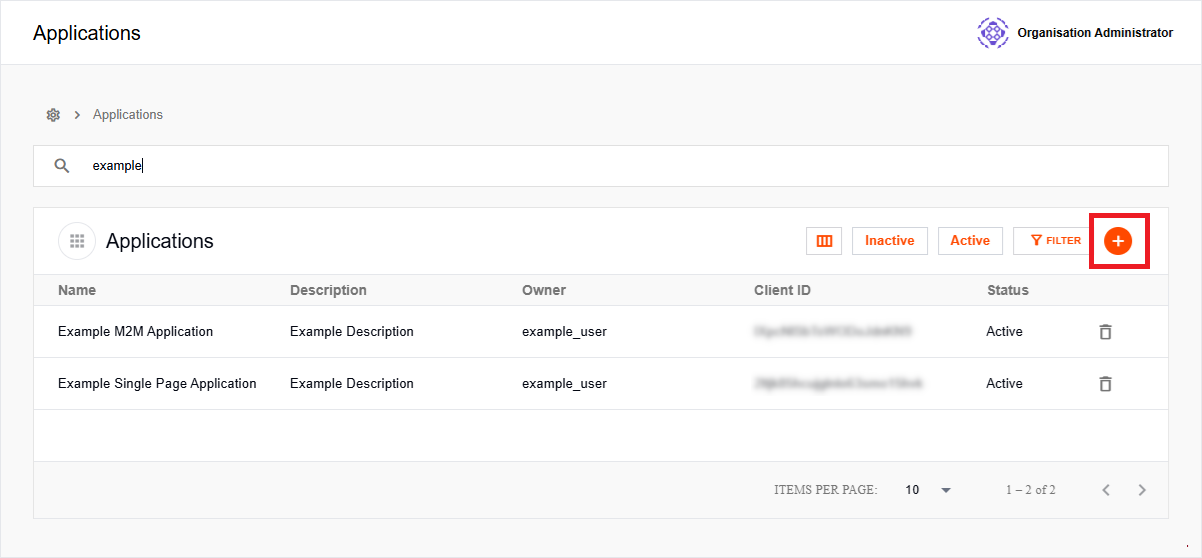Toggle the Inactive status filter
Screen dimensions: 1202x558
pyautogui.click(x=890, y=241)
